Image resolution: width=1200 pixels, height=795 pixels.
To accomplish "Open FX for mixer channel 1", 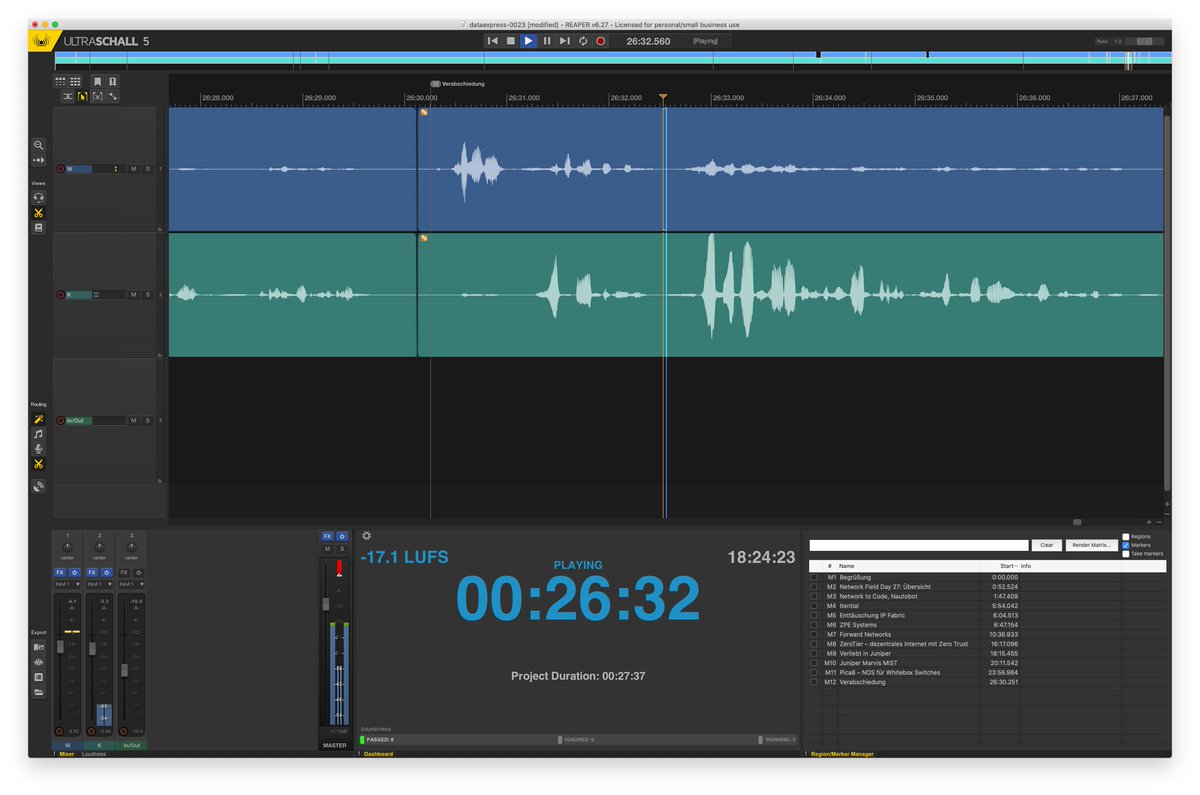I will (x=60, y=572).
